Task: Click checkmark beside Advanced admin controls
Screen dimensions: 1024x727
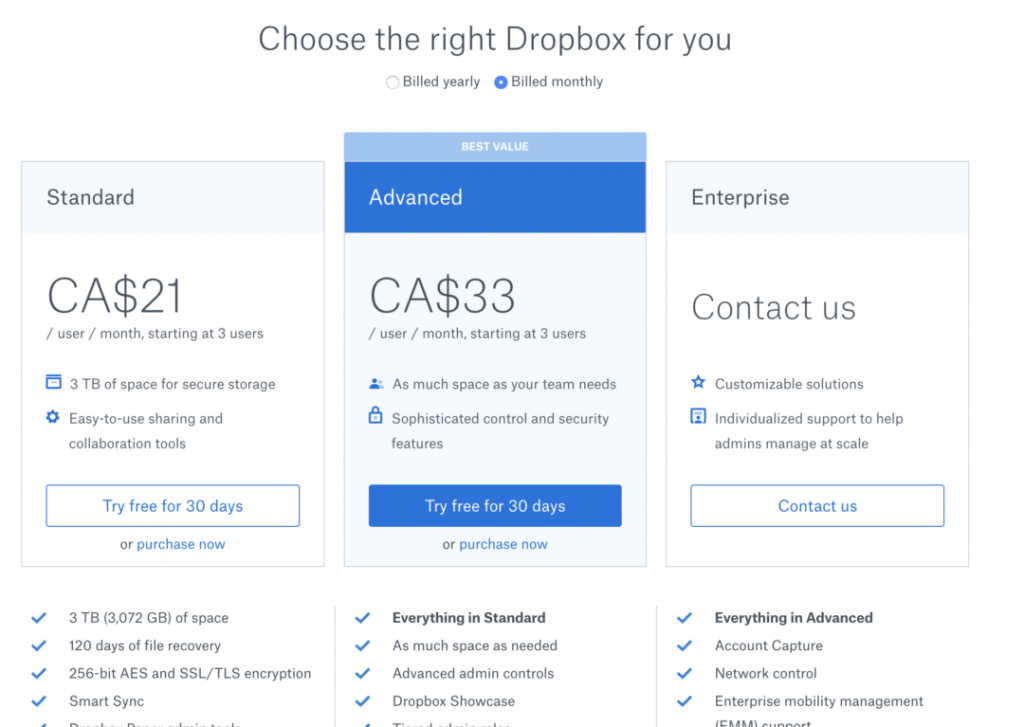Action: (x=362, y=673)
